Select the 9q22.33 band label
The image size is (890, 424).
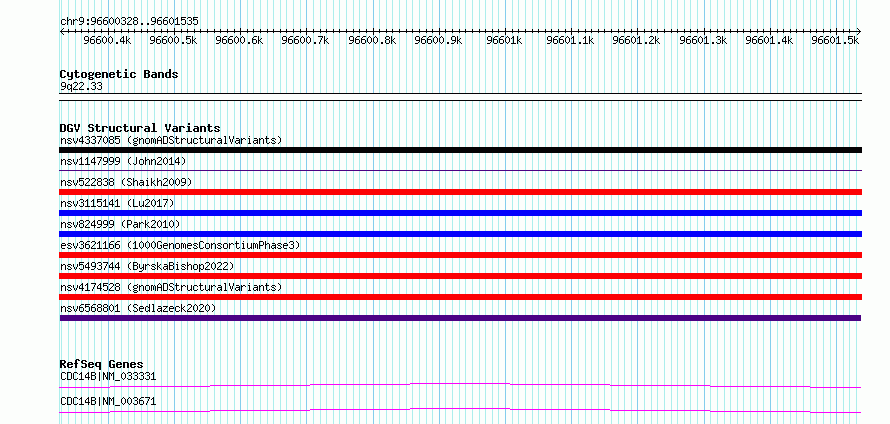(x=81, y=87)
